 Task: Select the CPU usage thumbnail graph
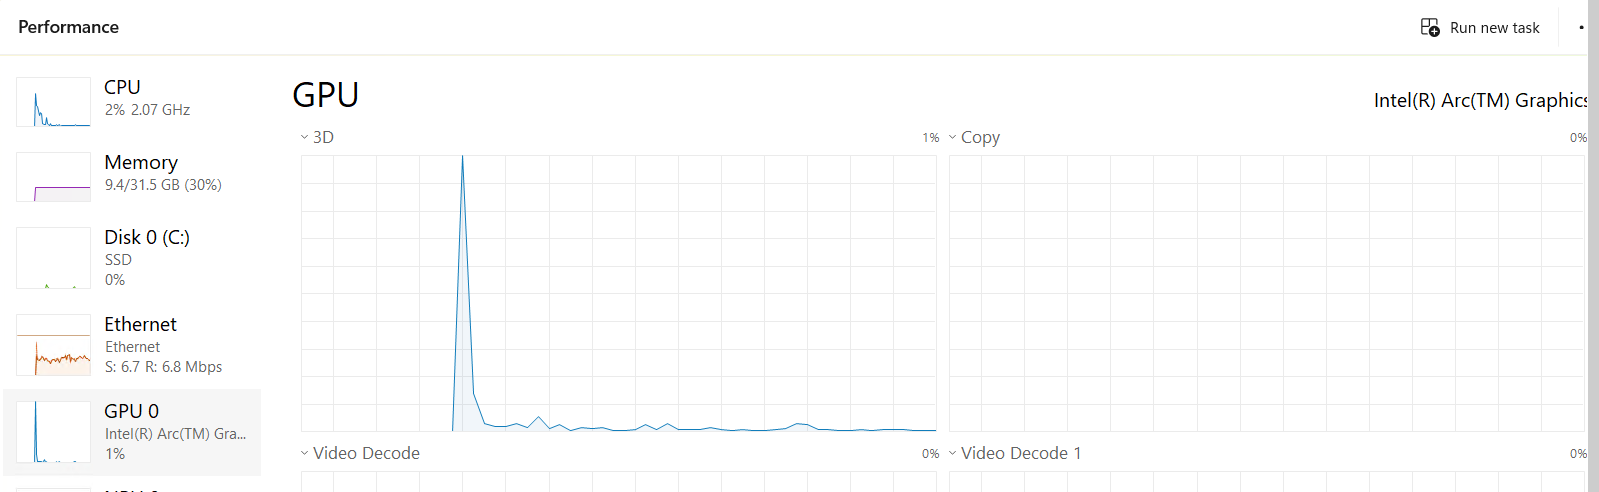(53, 102)
